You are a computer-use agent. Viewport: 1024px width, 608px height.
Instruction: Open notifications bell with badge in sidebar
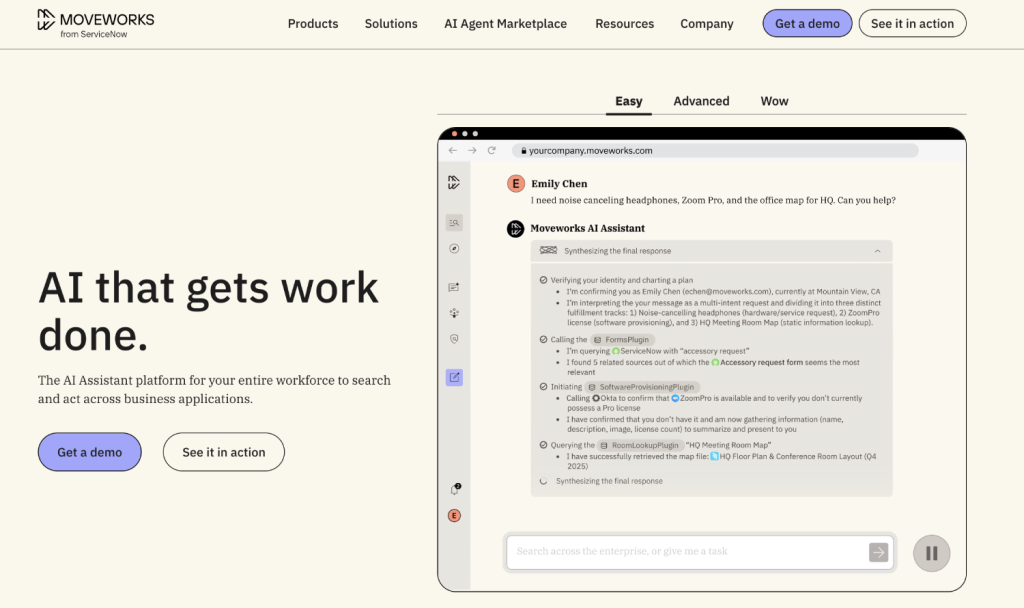[455, 489]
